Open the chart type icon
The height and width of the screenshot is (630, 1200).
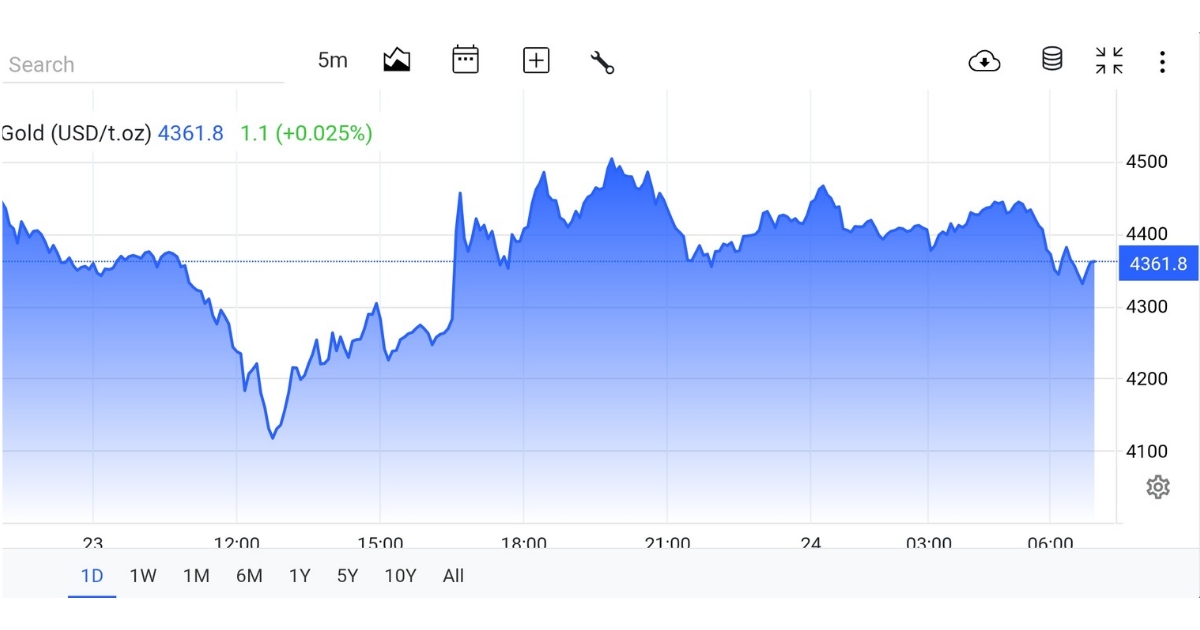pyautogui.click(x=397, y=60)
